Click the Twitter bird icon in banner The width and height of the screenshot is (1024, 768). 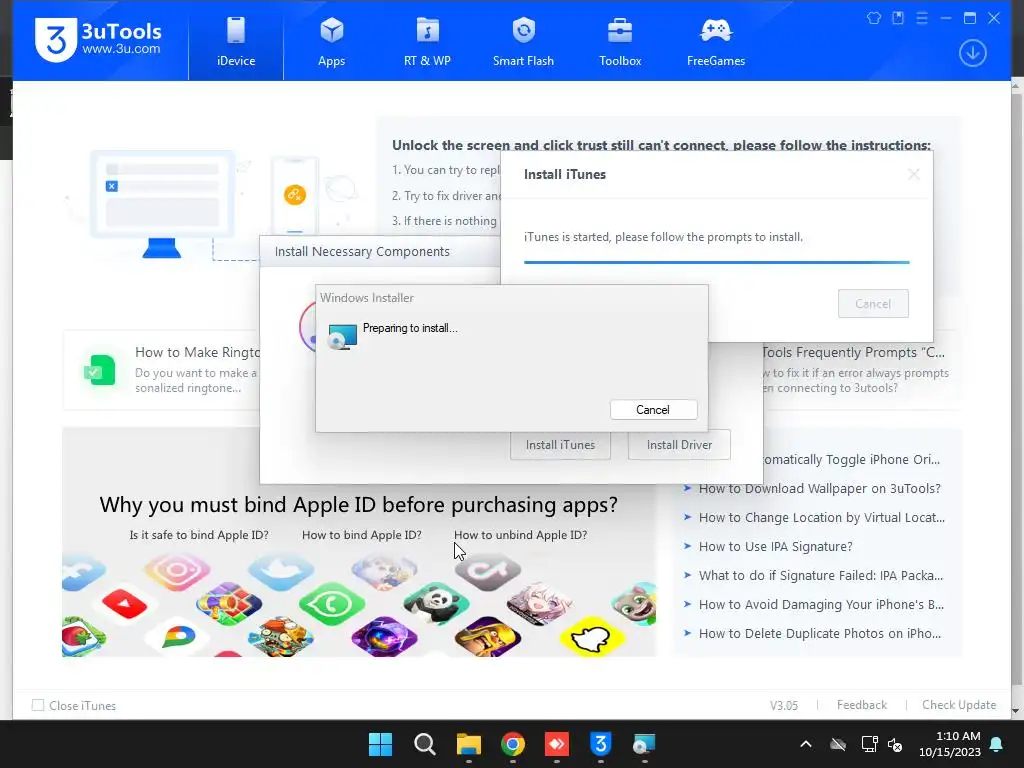click(x=281, y=571)
